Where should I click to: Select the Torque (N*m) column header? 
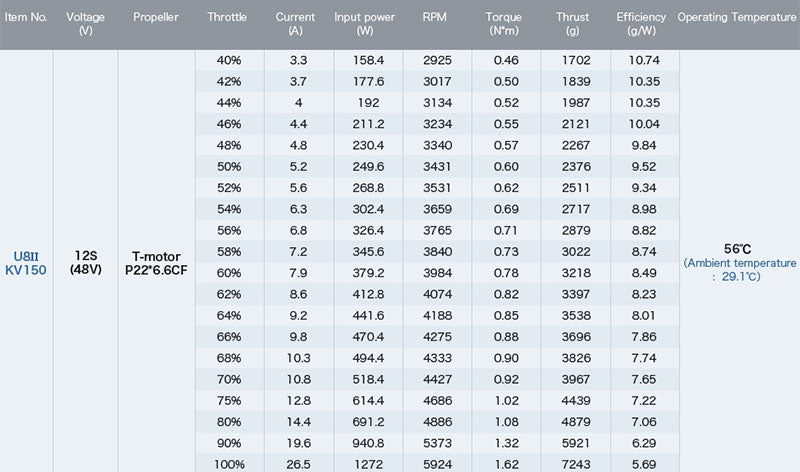[503, 25]
